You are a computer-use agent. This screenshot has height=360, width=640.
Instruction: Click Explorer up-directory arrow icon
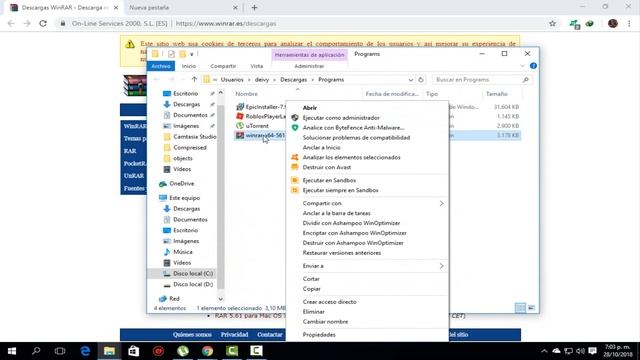pos(194,80)
